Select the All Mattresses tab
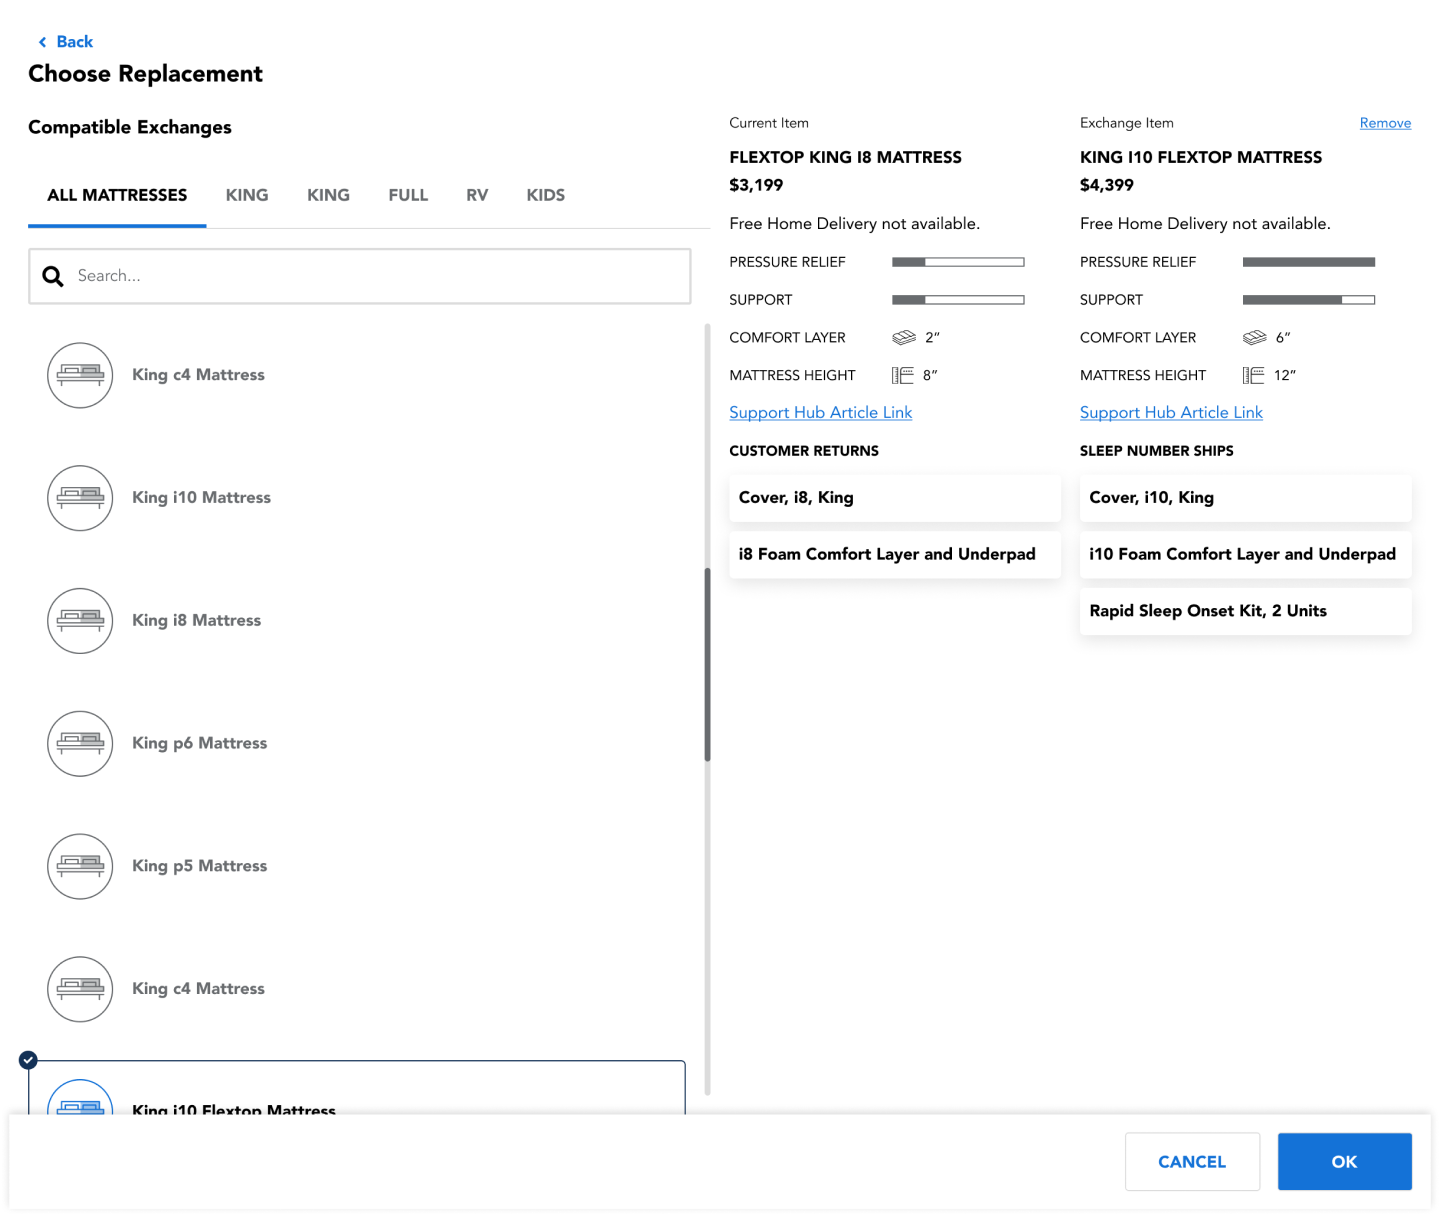 tap(117, 195)
